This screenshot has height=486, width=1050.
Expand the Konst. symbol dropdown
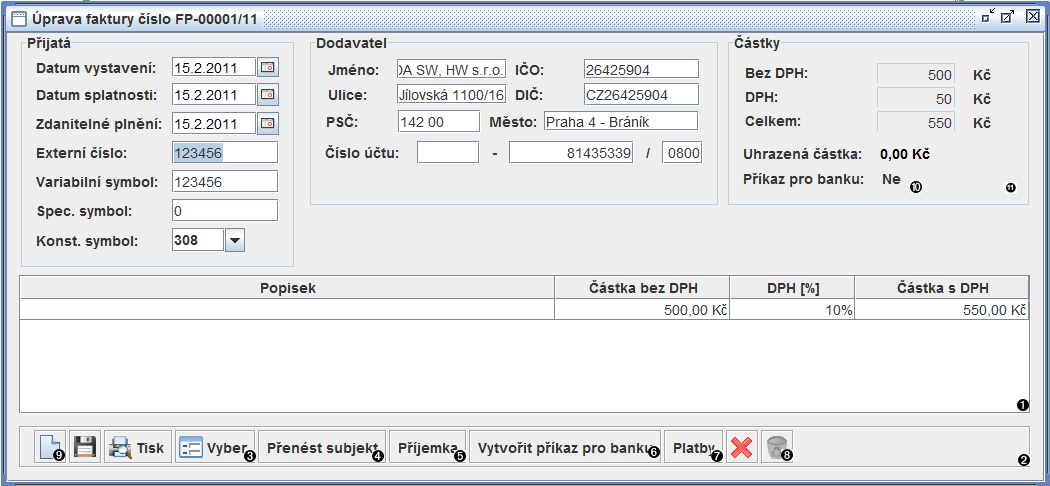coord(234,240)
